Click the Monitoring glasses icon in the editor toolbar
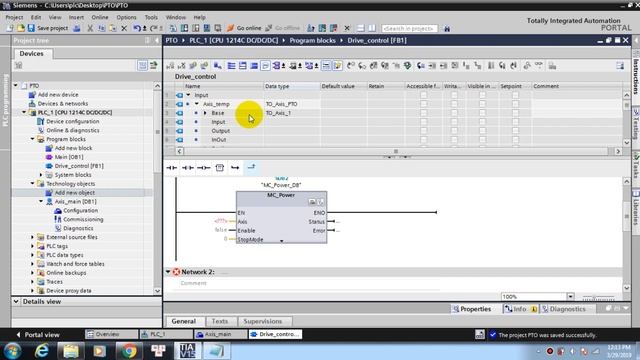Viewport: 640px width, 360px height. coord(539,65)
